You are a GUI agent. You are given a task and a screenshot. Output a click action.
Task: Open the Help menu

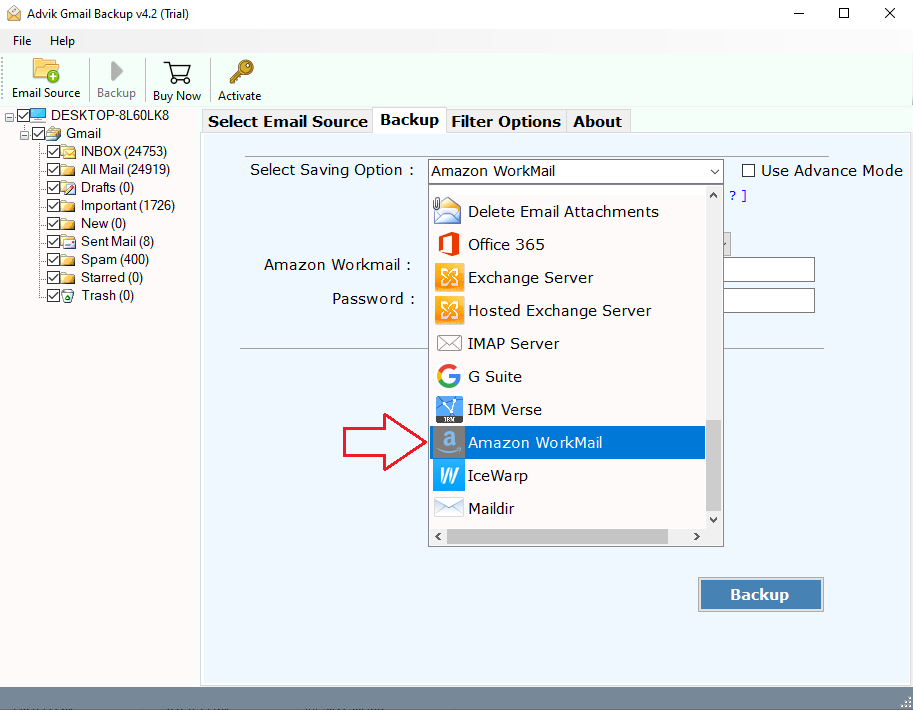point(62,41)
